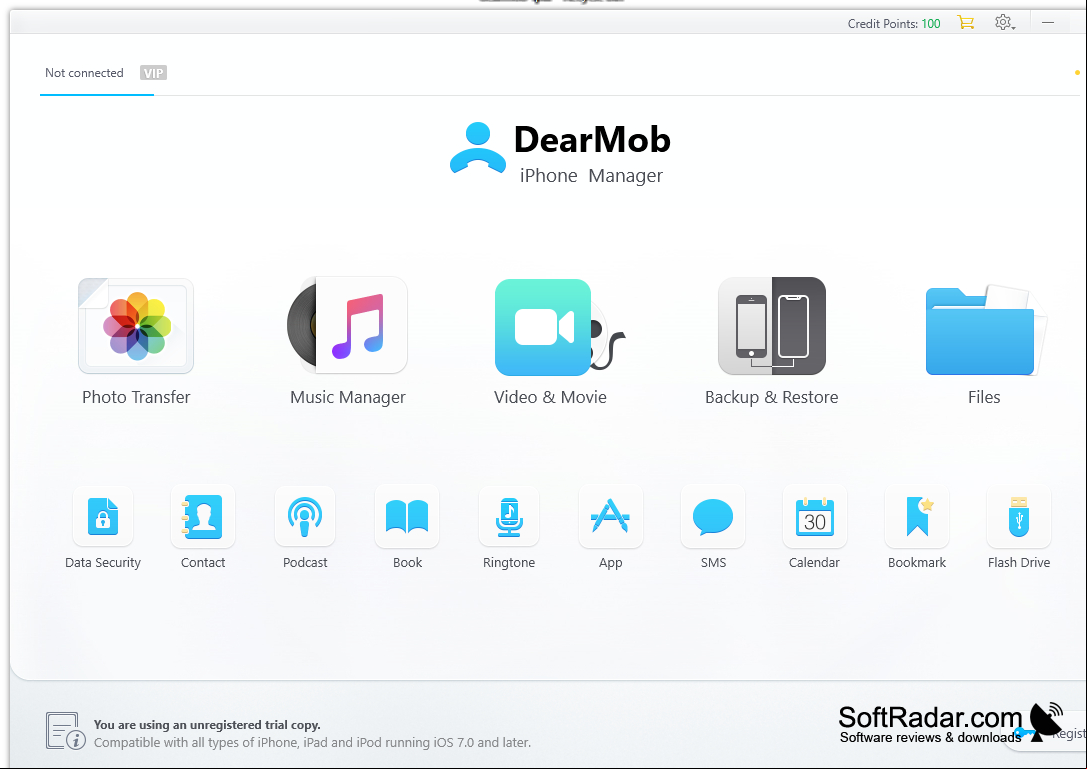Click the VIP badge
The height and width of the screenshot is (769, 1087).
(153, 73)
